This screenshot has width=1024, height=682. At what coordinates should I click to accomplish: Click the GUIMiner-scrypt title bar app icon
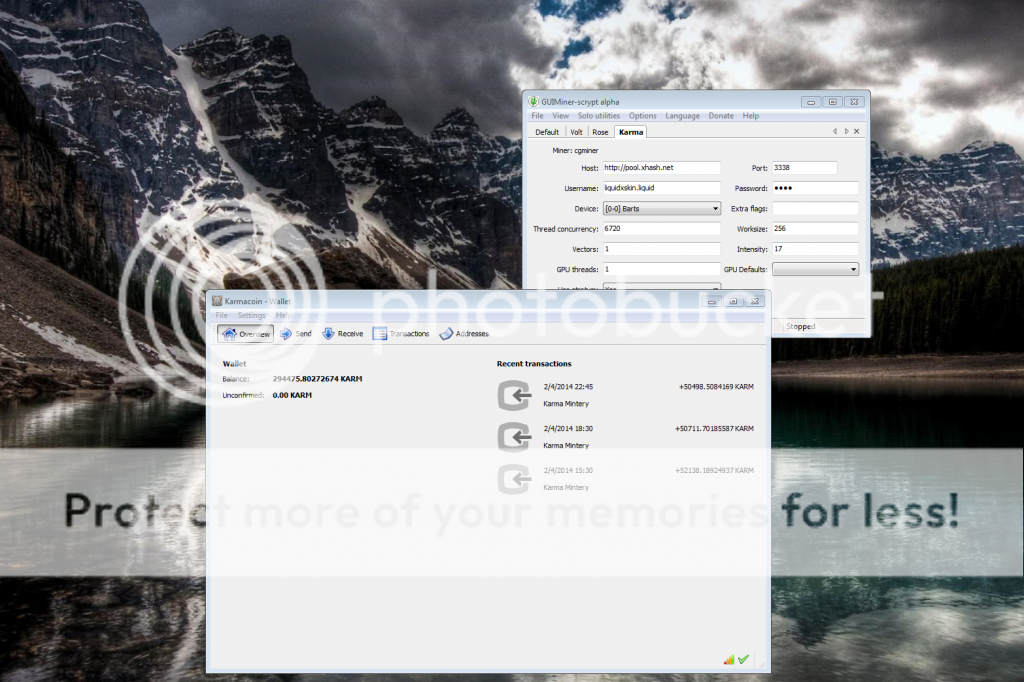coord(533,101)
